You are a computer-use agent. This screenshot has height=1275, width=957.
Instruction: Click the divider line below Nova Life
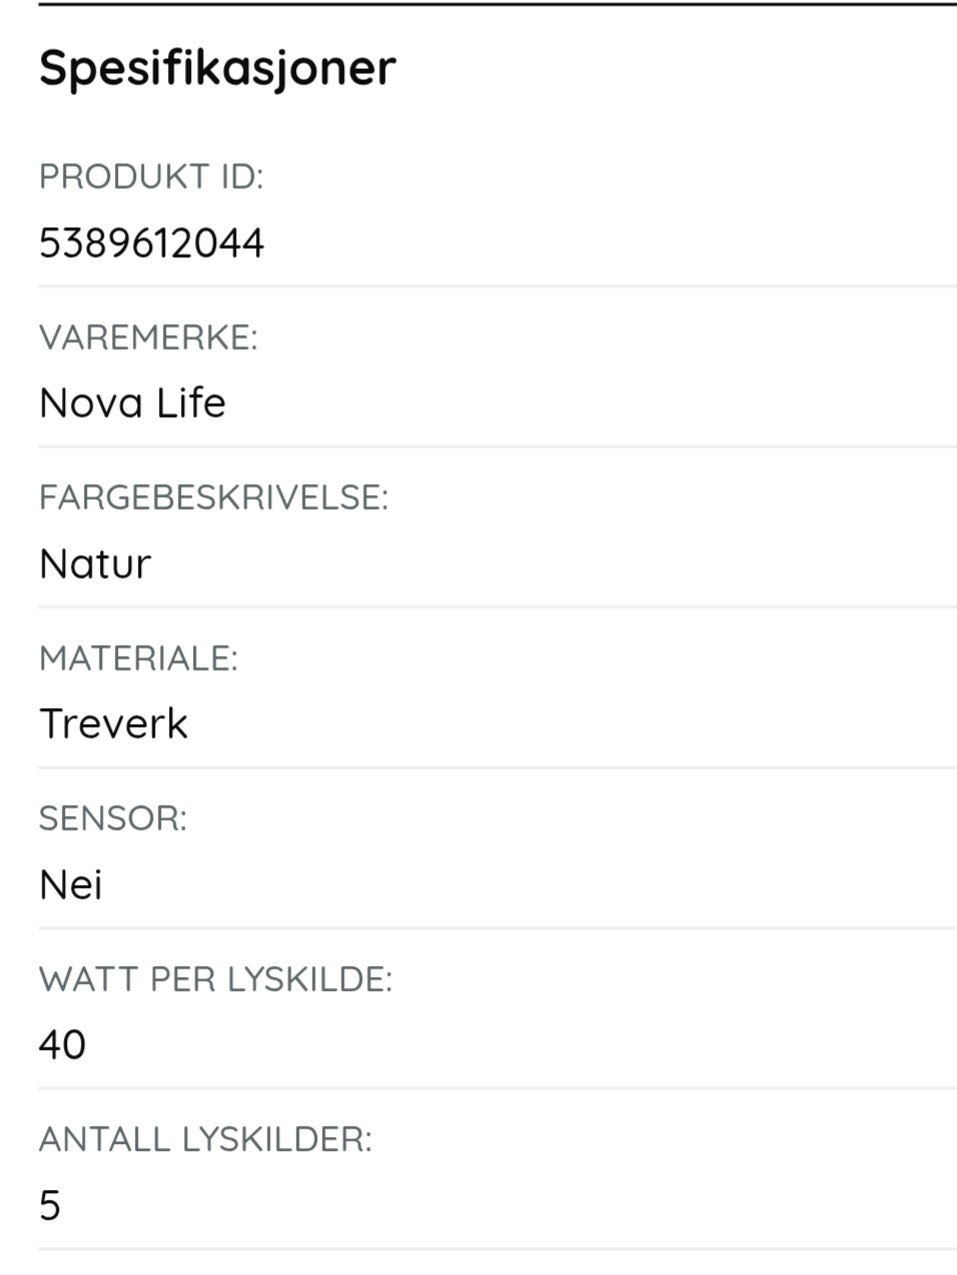point(497,446)
